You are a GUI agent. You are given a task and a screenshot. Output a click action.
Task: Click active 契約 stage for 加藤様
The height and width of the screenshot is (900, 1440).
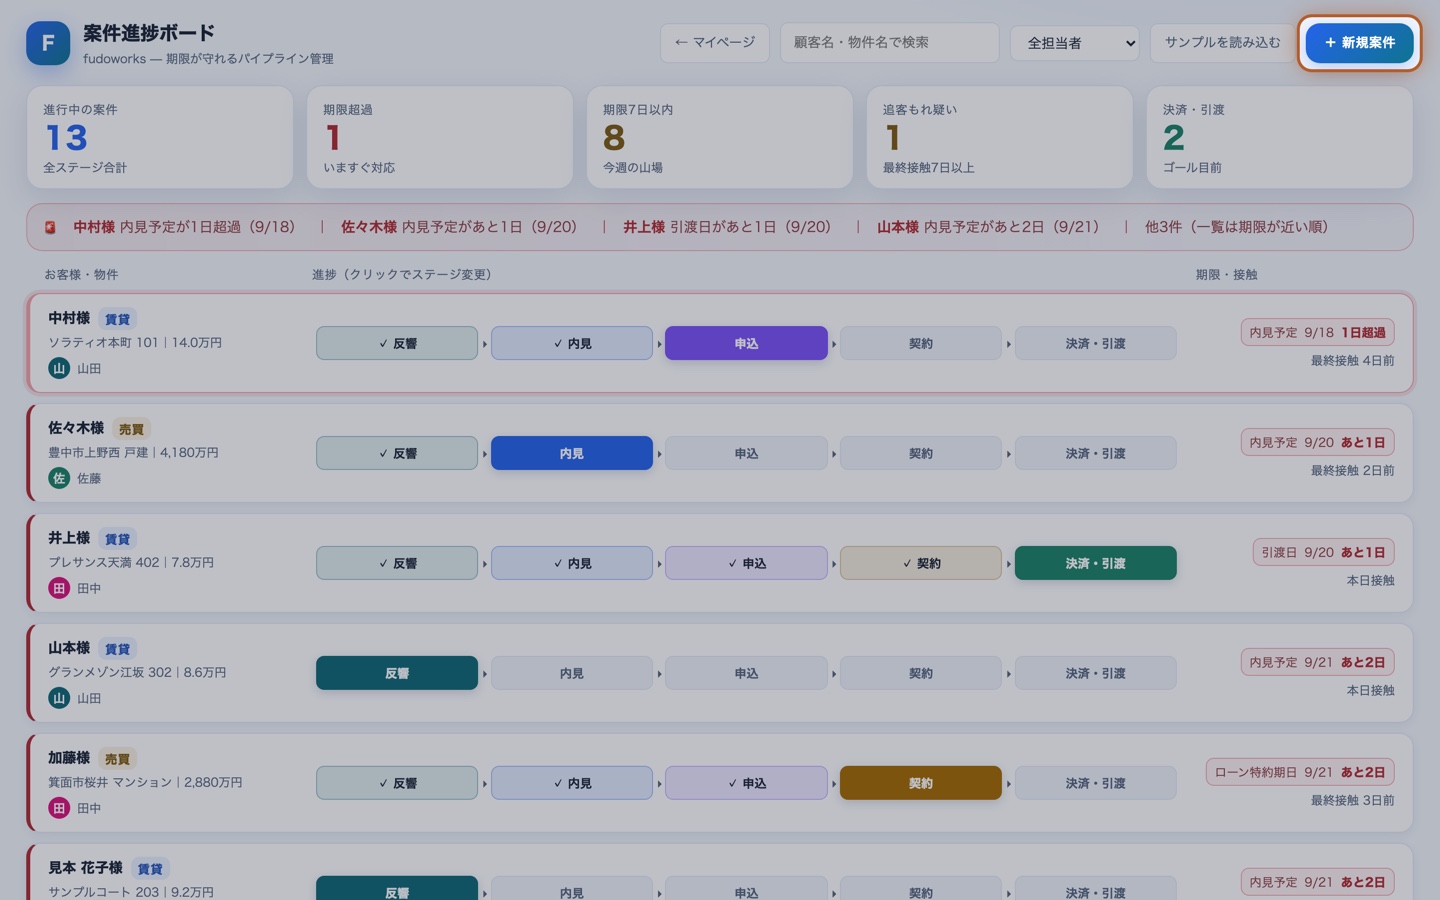[x=921, y=783]
